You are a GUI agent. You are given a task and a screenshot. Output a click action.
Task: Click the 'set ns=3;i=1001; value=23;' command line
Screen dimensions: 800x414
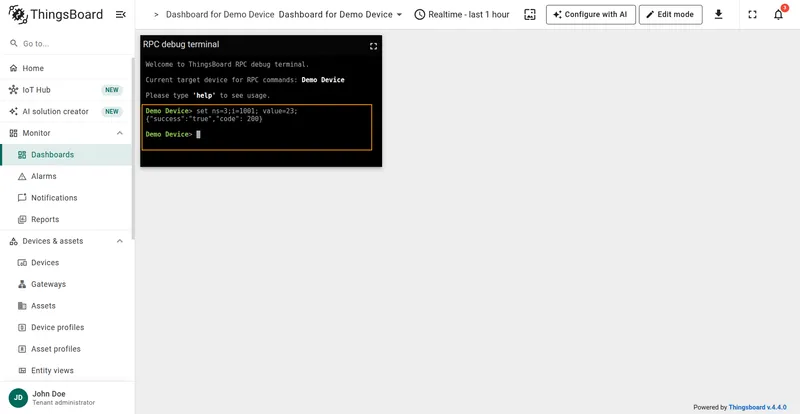[246, 111]
